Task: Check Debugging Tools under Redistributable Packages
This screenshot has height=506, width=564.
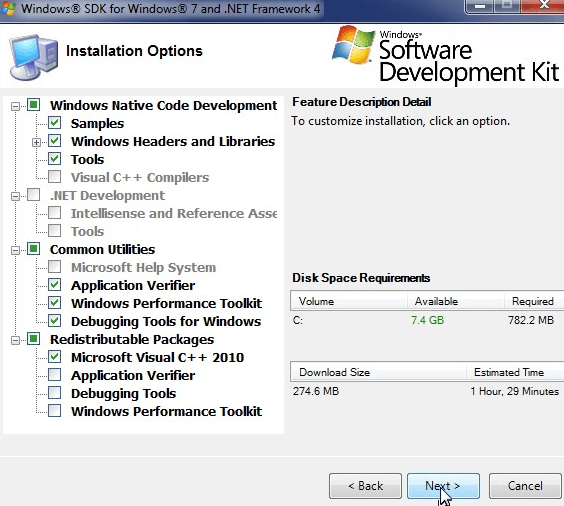Action: pyautogui.click(x=55, y=393)
